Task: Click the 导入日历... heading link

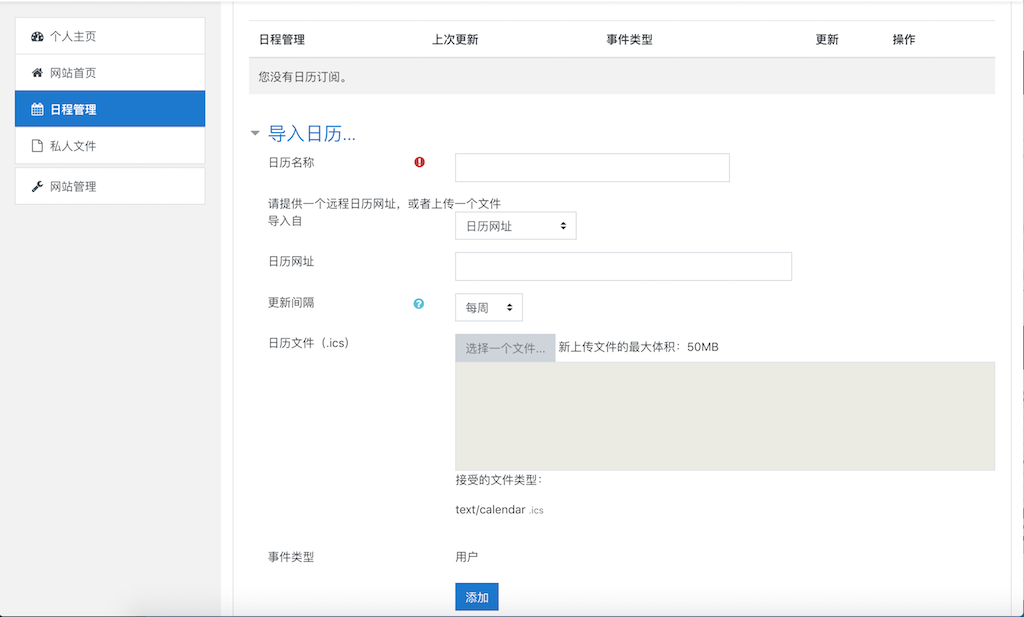Action: (x=312, y=134)
